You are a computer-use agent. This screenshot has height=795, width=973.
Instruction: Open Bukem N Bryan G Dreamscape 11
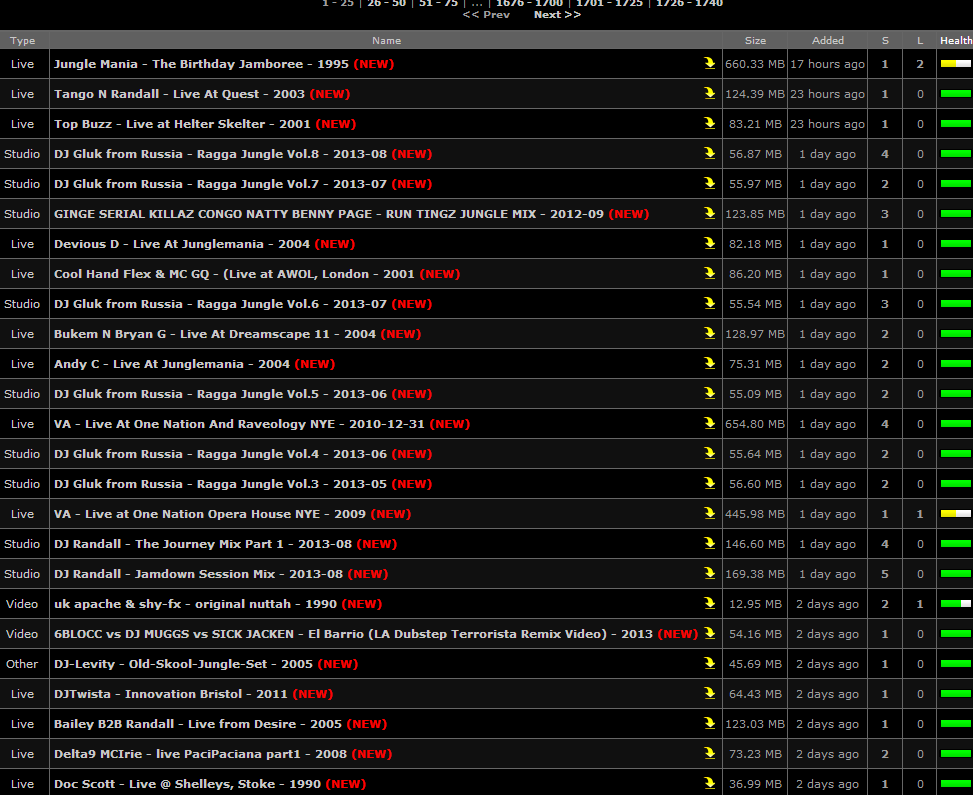point(215,334)
